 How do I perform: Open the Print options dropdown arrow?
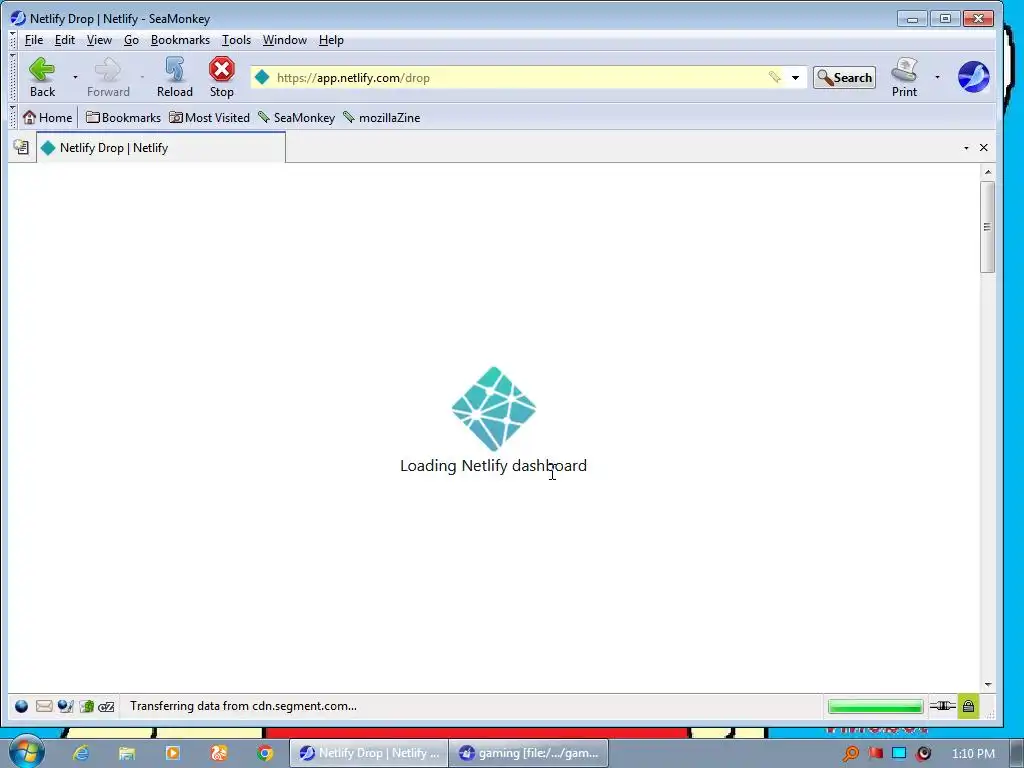point(937,77)
